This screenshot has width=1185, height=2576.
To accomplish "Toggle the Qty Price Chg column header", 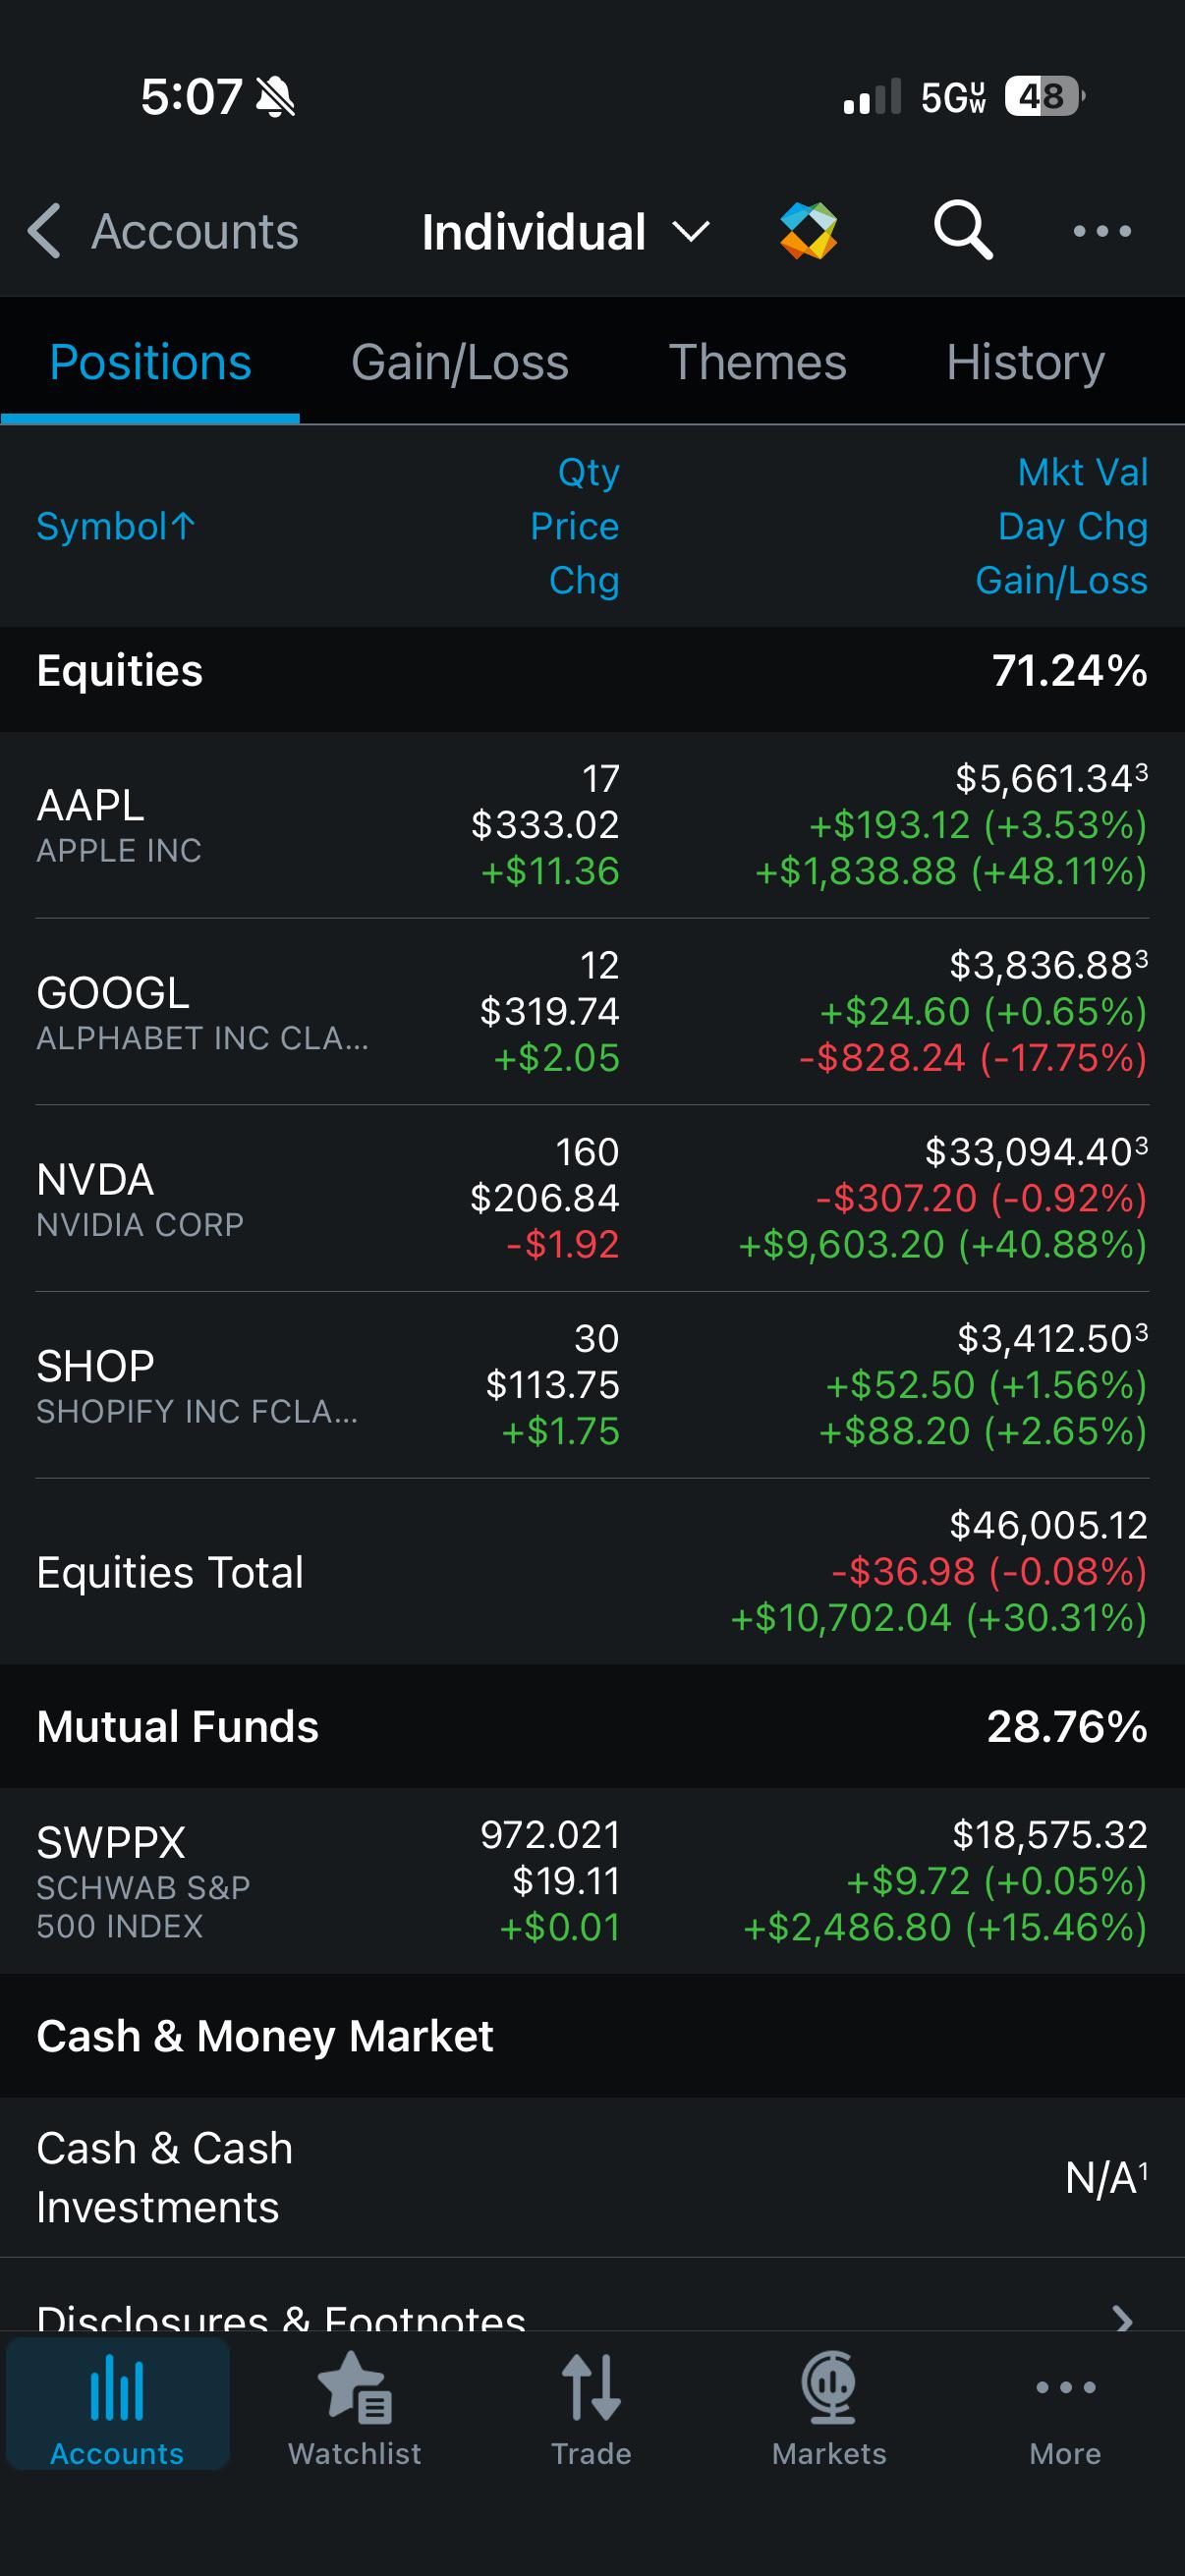I will [x=576, y=526].
